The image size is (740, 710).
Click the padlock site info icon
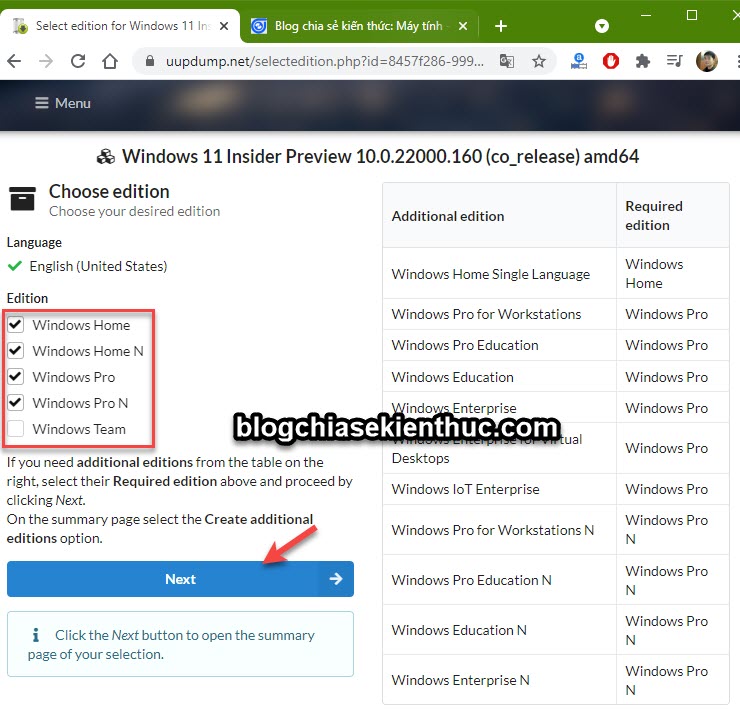pos(150,61)
